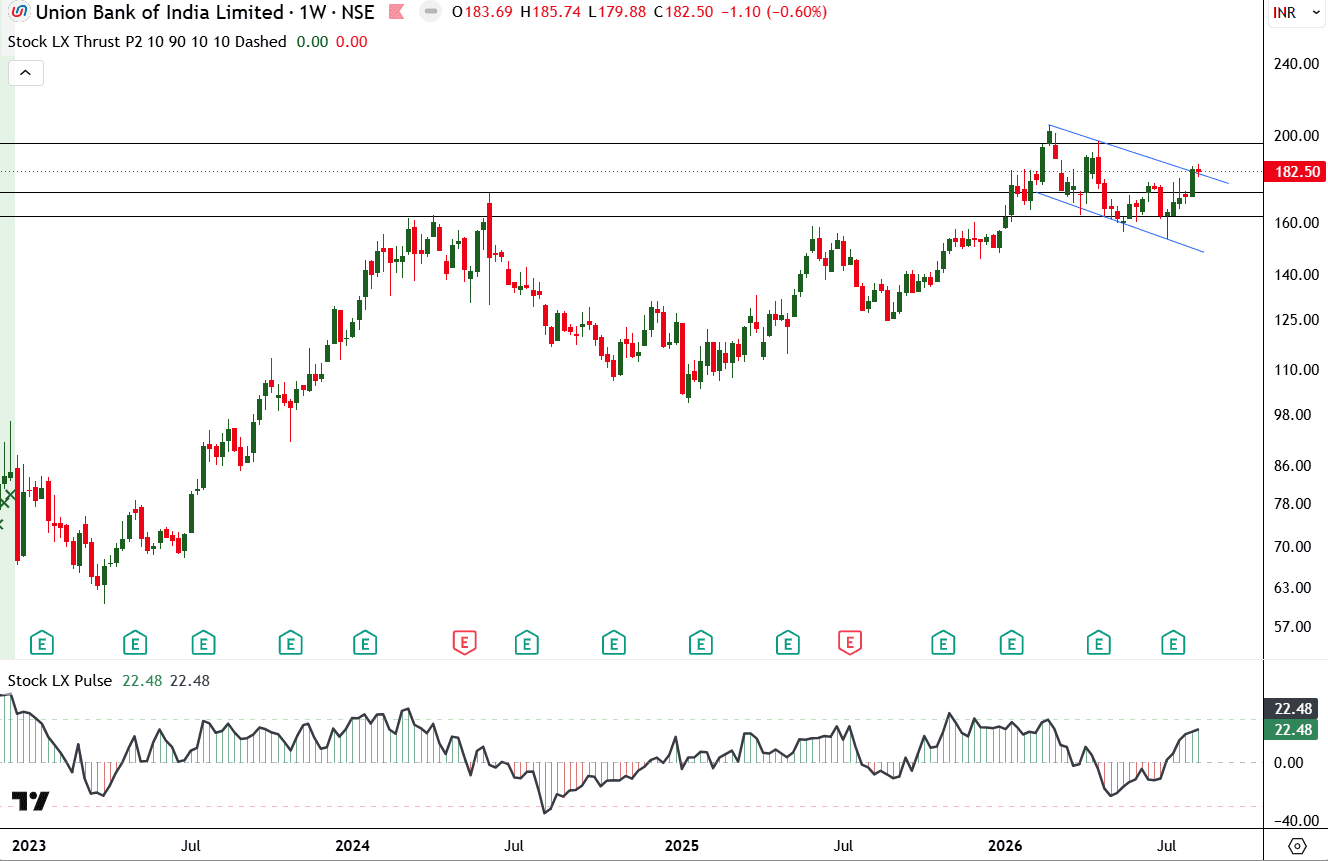Open the earnings marker at January 2025
1328x861 pixels.
tap(701, 642)
